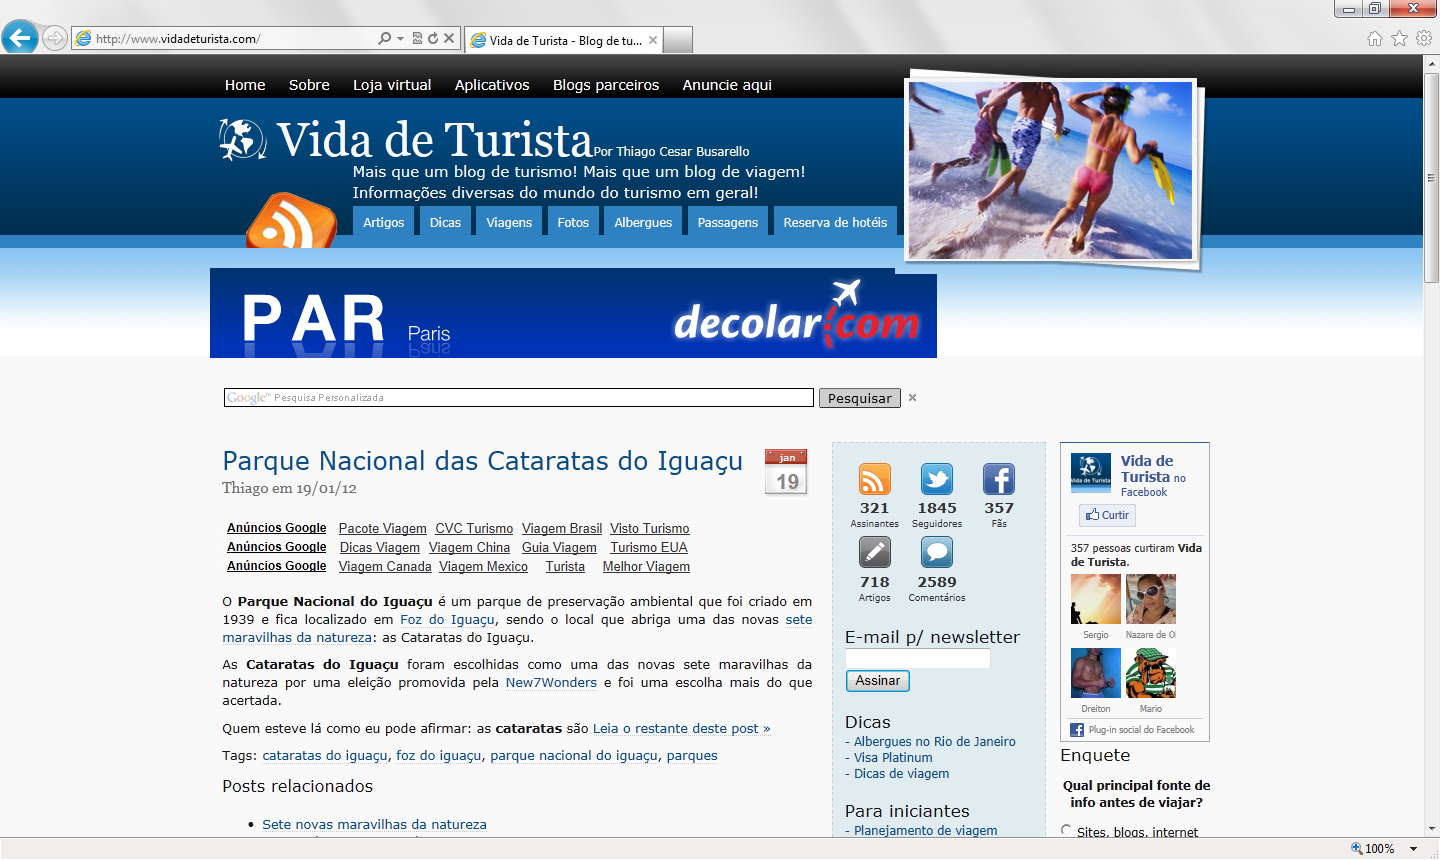Select the Albergues tab
The height and width of the screenshot is (860, 1440).
[x=643, y=222]
